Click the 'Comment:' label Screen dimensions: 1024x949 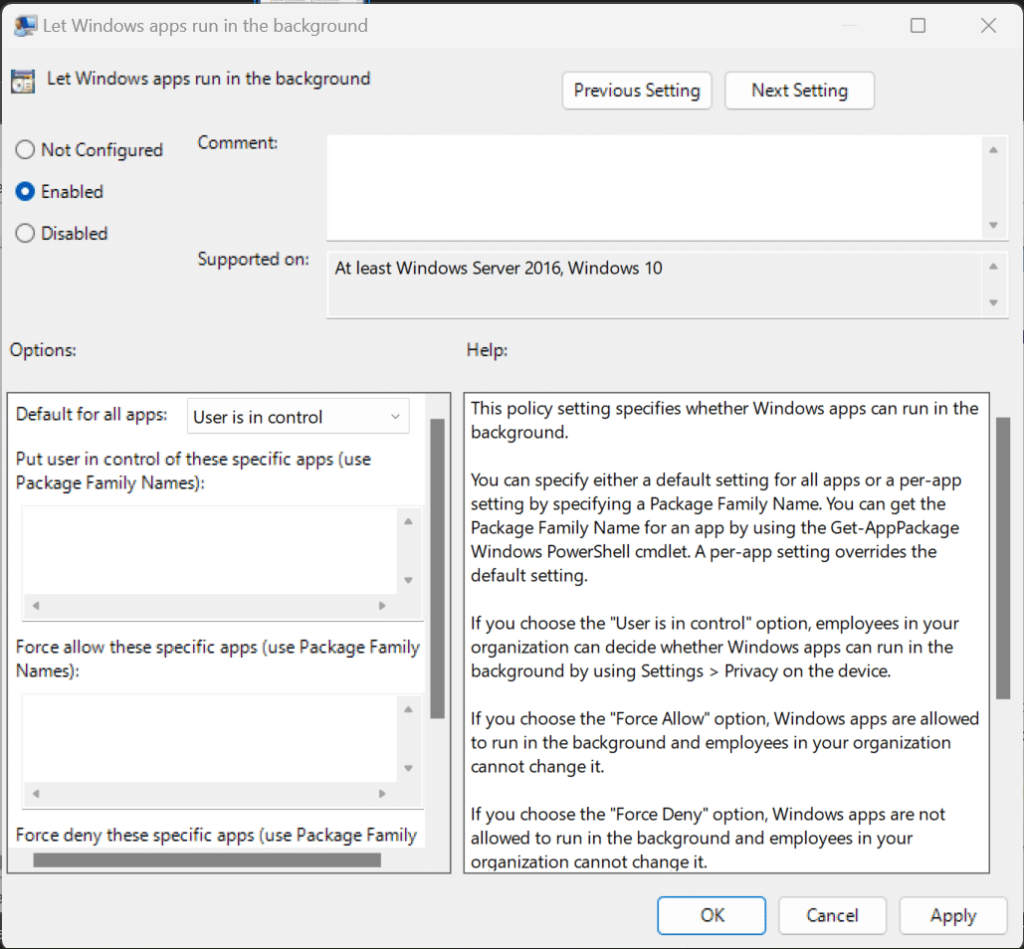click(238, 142)
